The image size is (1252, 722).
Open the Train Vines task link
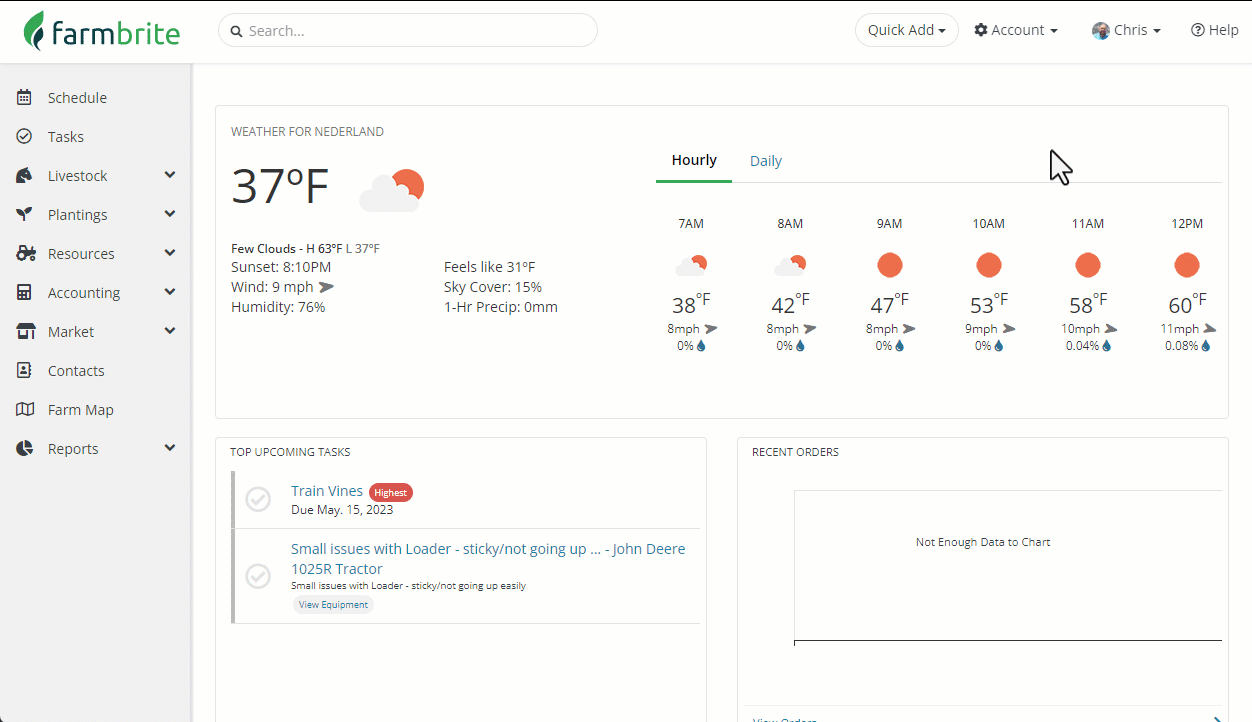327,491
